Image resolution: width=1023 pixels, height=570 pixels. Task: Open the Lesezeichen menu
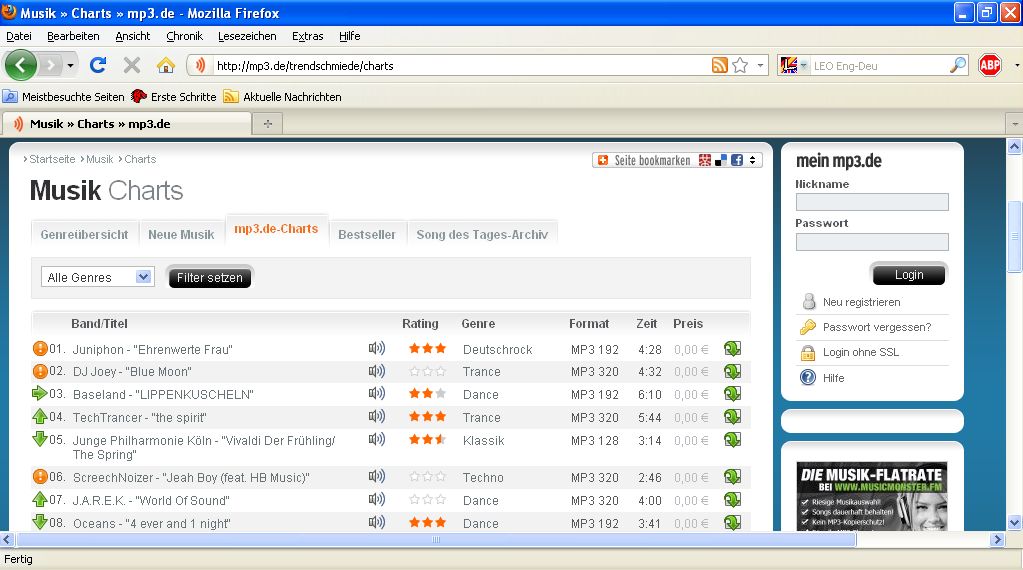coord(247,36)
